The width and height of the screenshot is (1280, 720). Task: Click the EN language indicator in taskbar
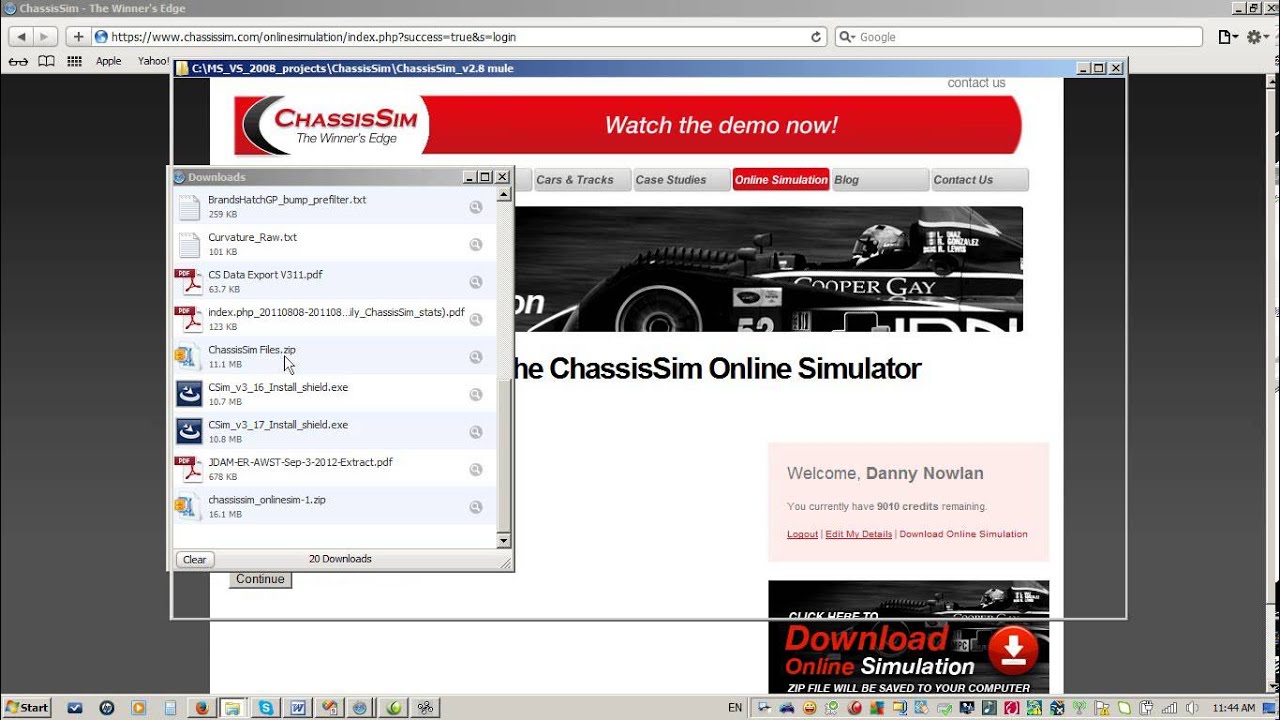[735, 707]
